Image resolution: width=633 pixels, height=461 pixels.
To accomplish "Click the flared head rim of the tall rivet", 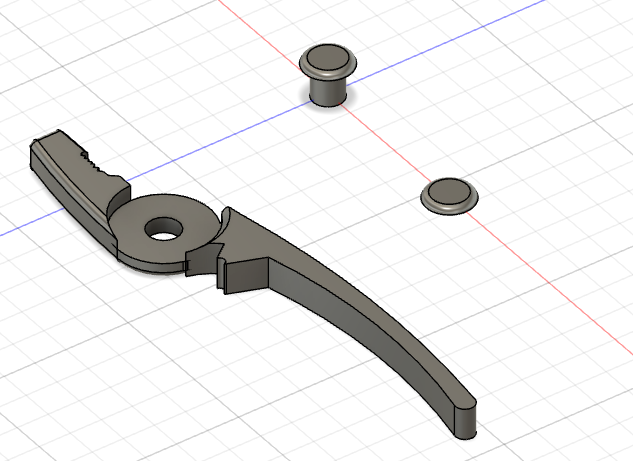I will [327, 72].
